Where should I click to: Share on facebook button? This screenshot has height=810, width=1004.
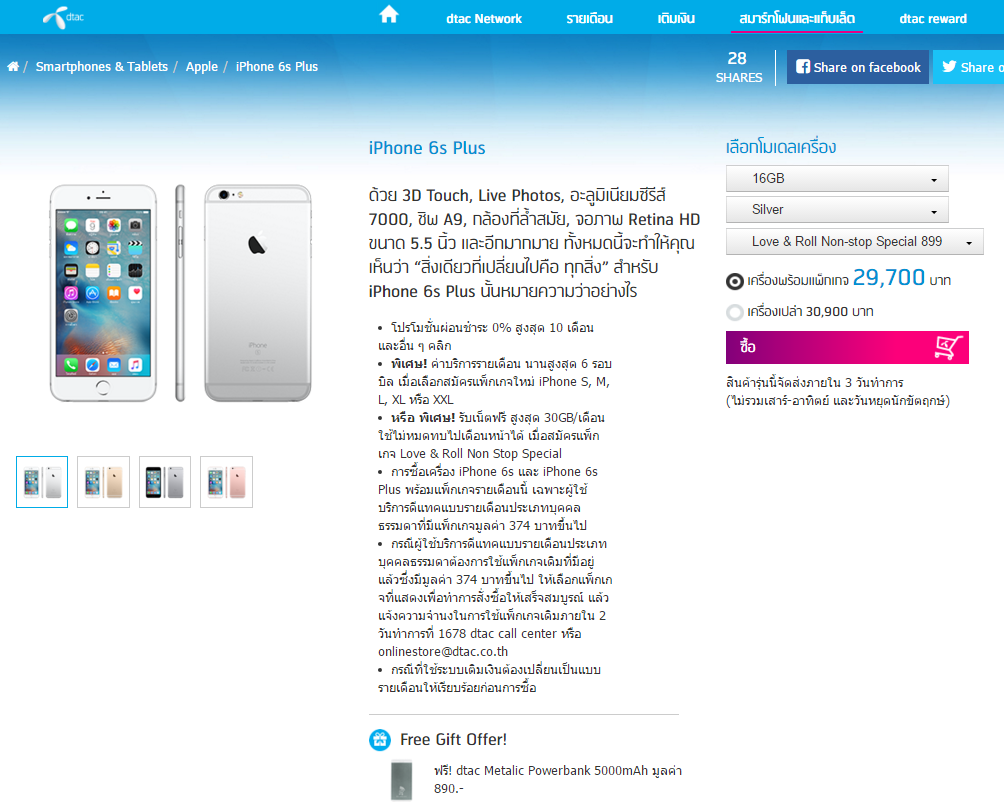857,67
